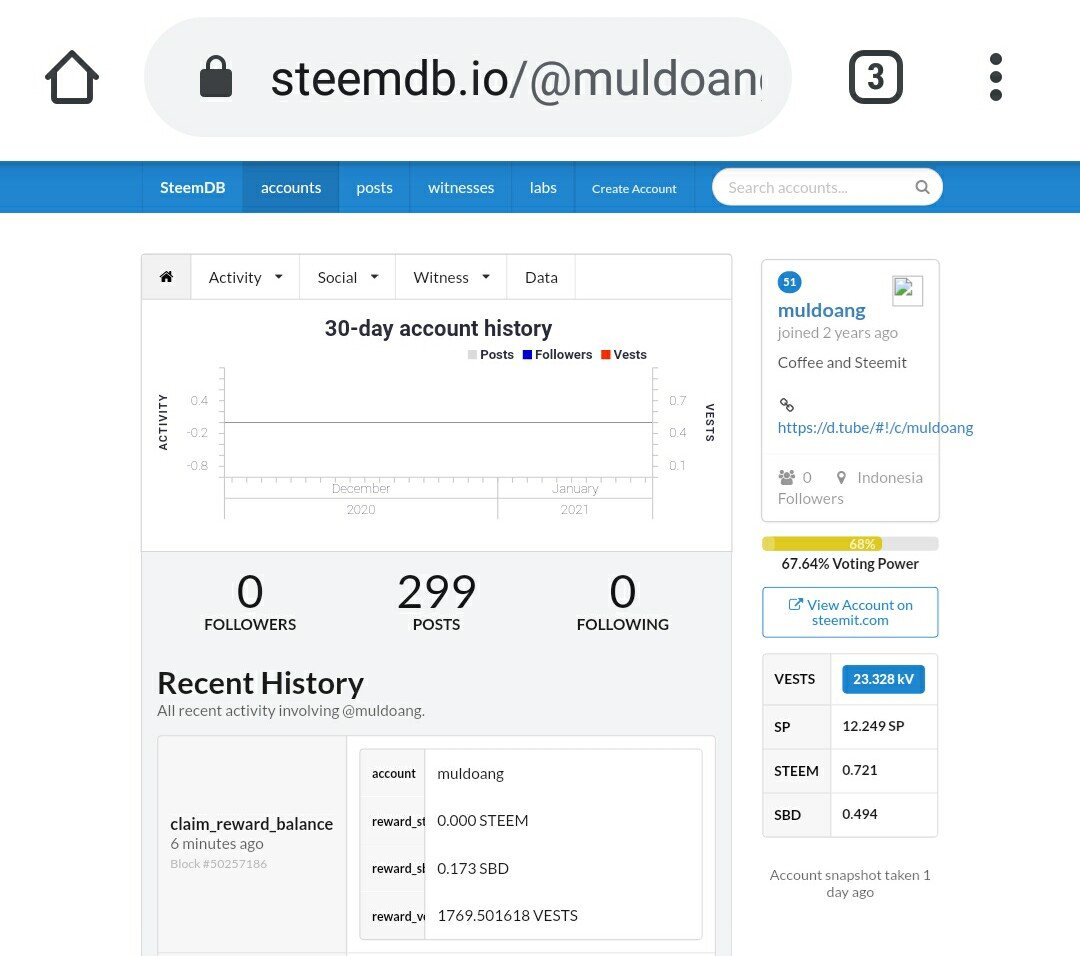Click the Recent History heading

260,683
